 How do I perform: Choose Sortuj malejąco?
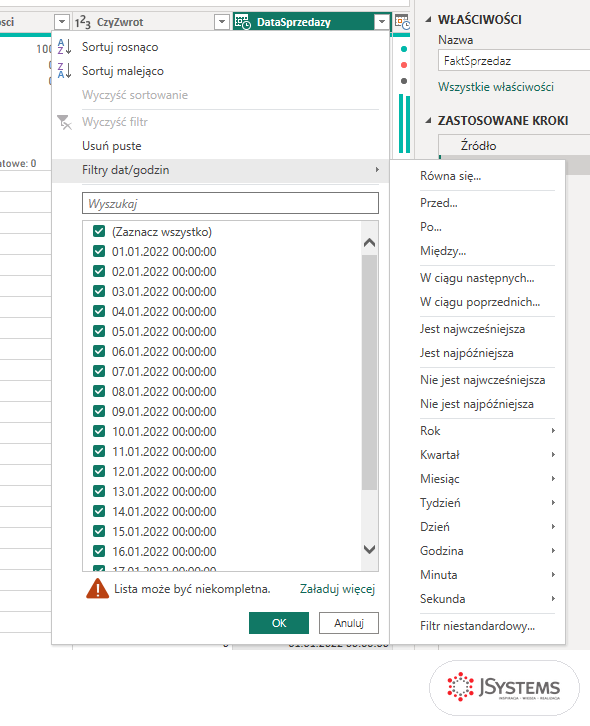[x=123, y=71]
